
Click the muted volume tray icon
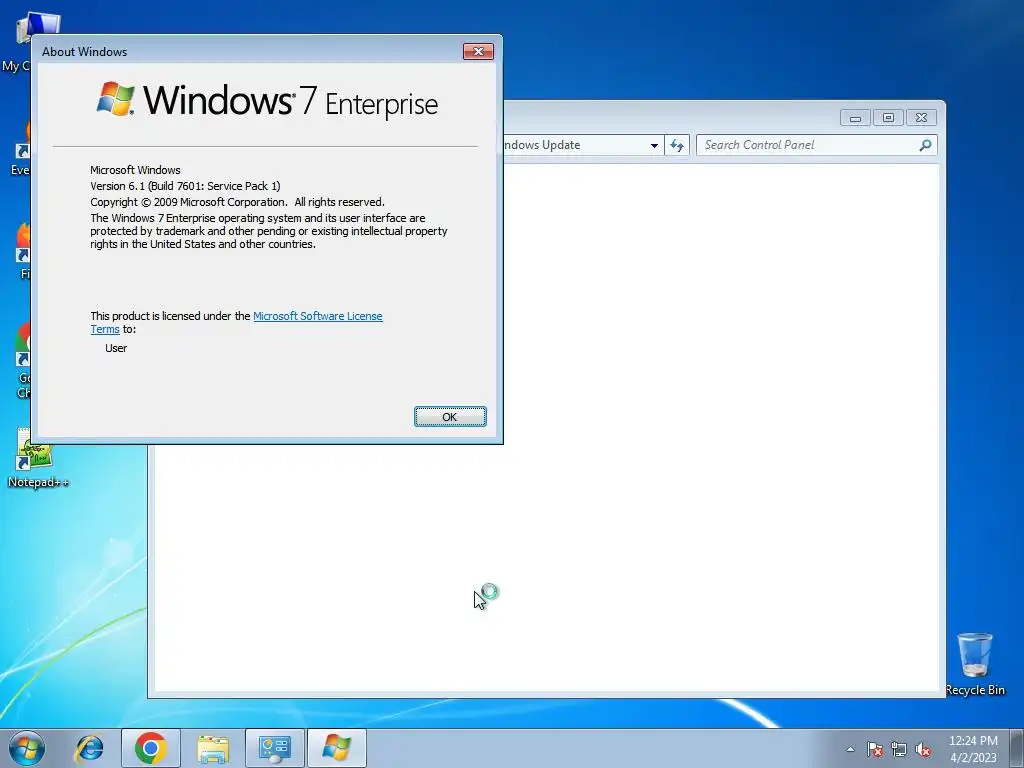coord(923,749)
